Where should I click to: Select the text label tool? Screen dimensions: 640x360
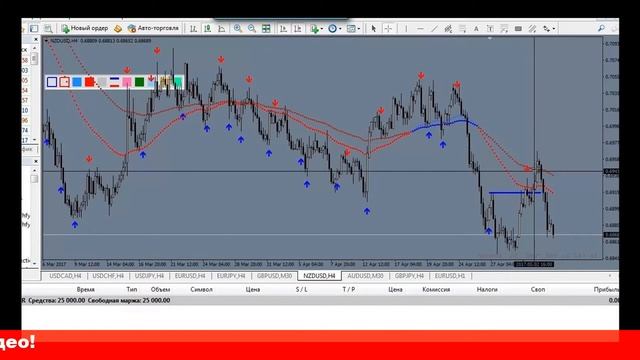(x=490, y=29)
